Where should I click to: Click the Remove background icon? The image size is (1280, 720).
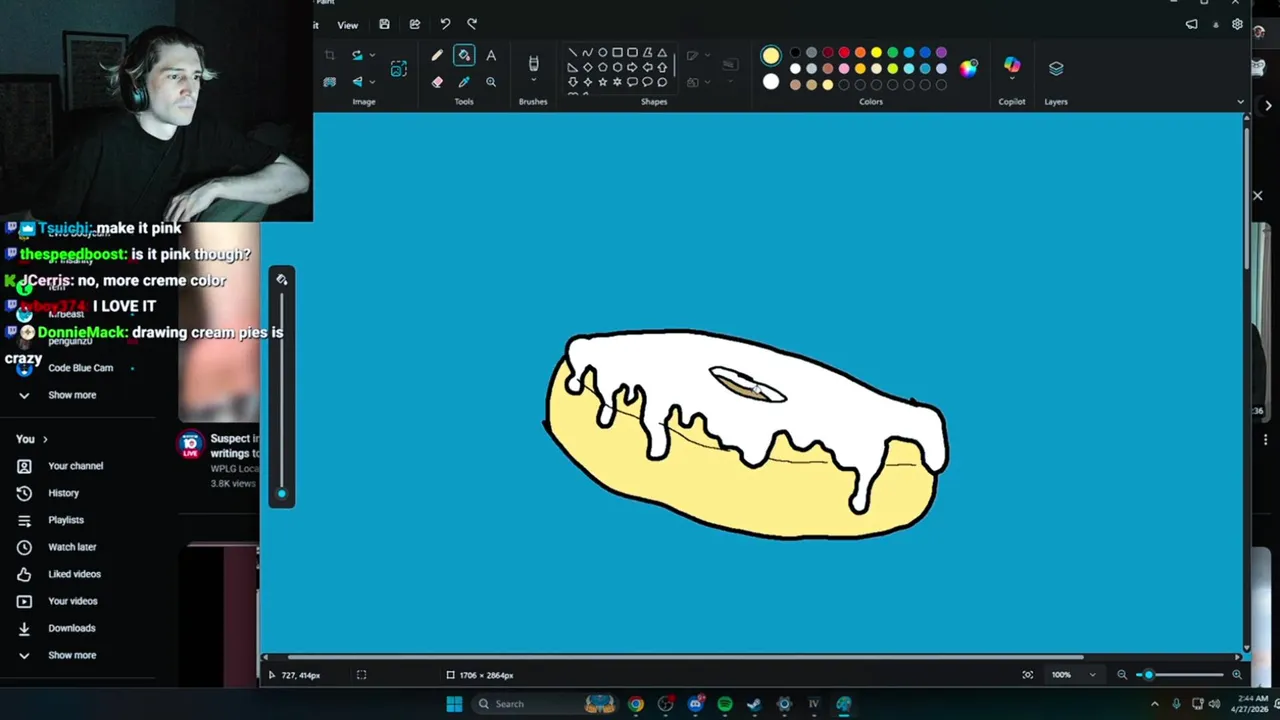tap(330, 82)
